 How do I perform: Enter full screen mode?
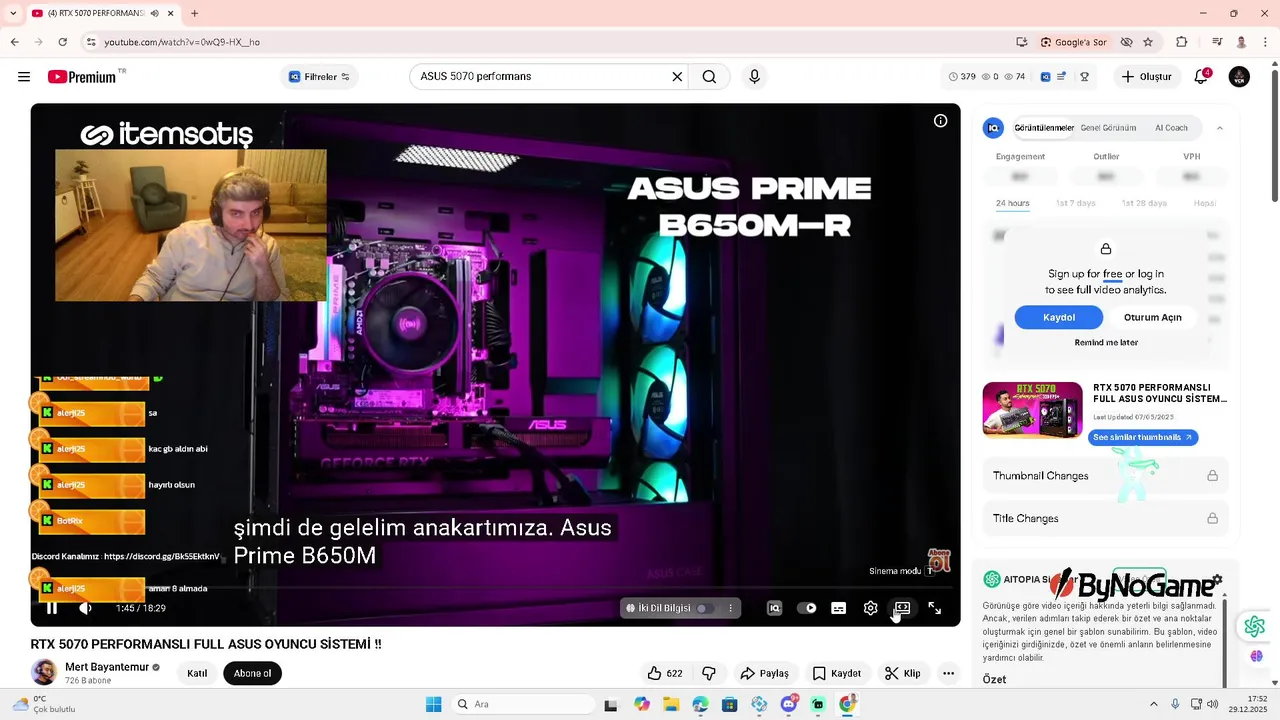click(x=935, y=608)
